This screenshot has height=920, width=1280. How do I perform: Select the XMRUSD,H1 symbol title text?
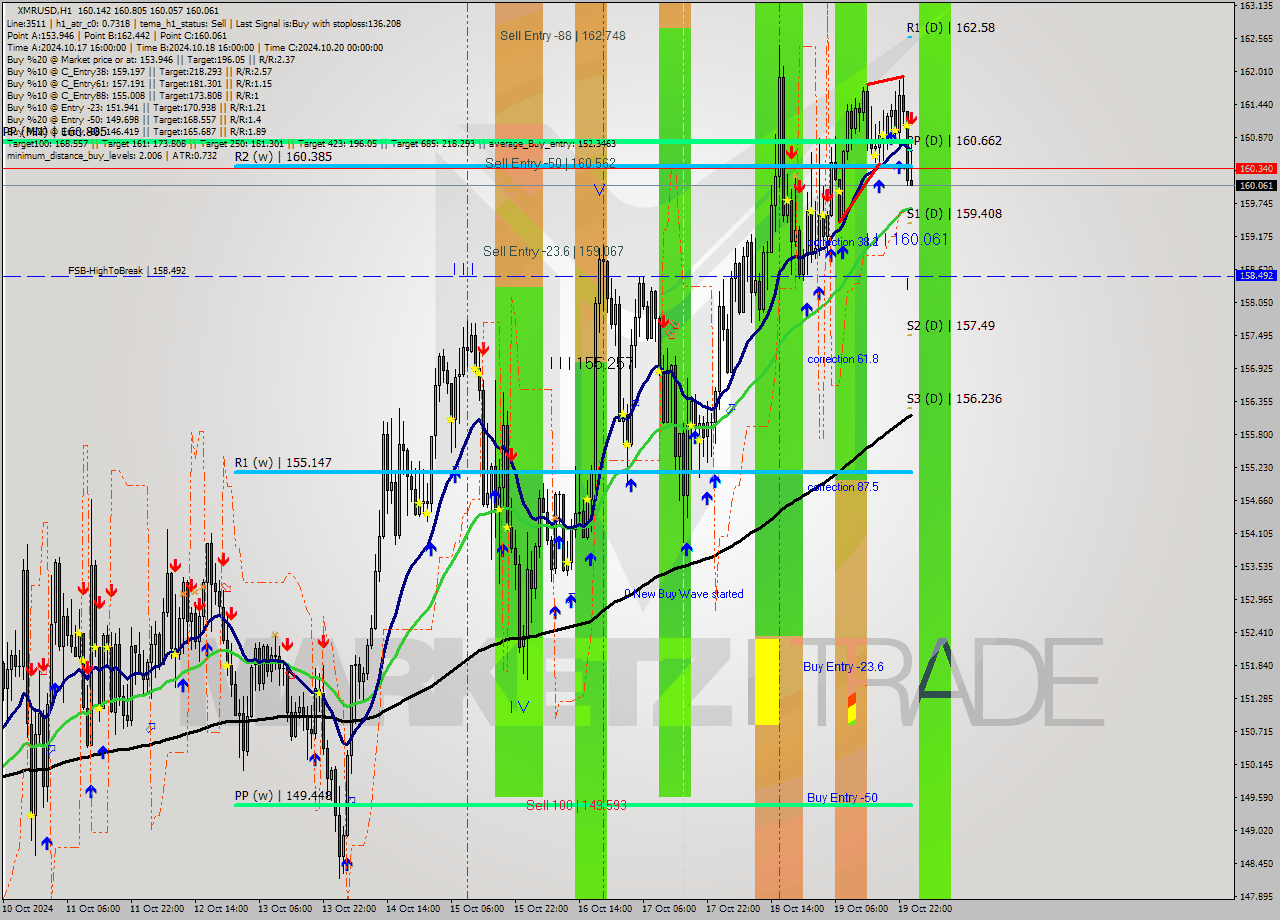coord(44,10)
